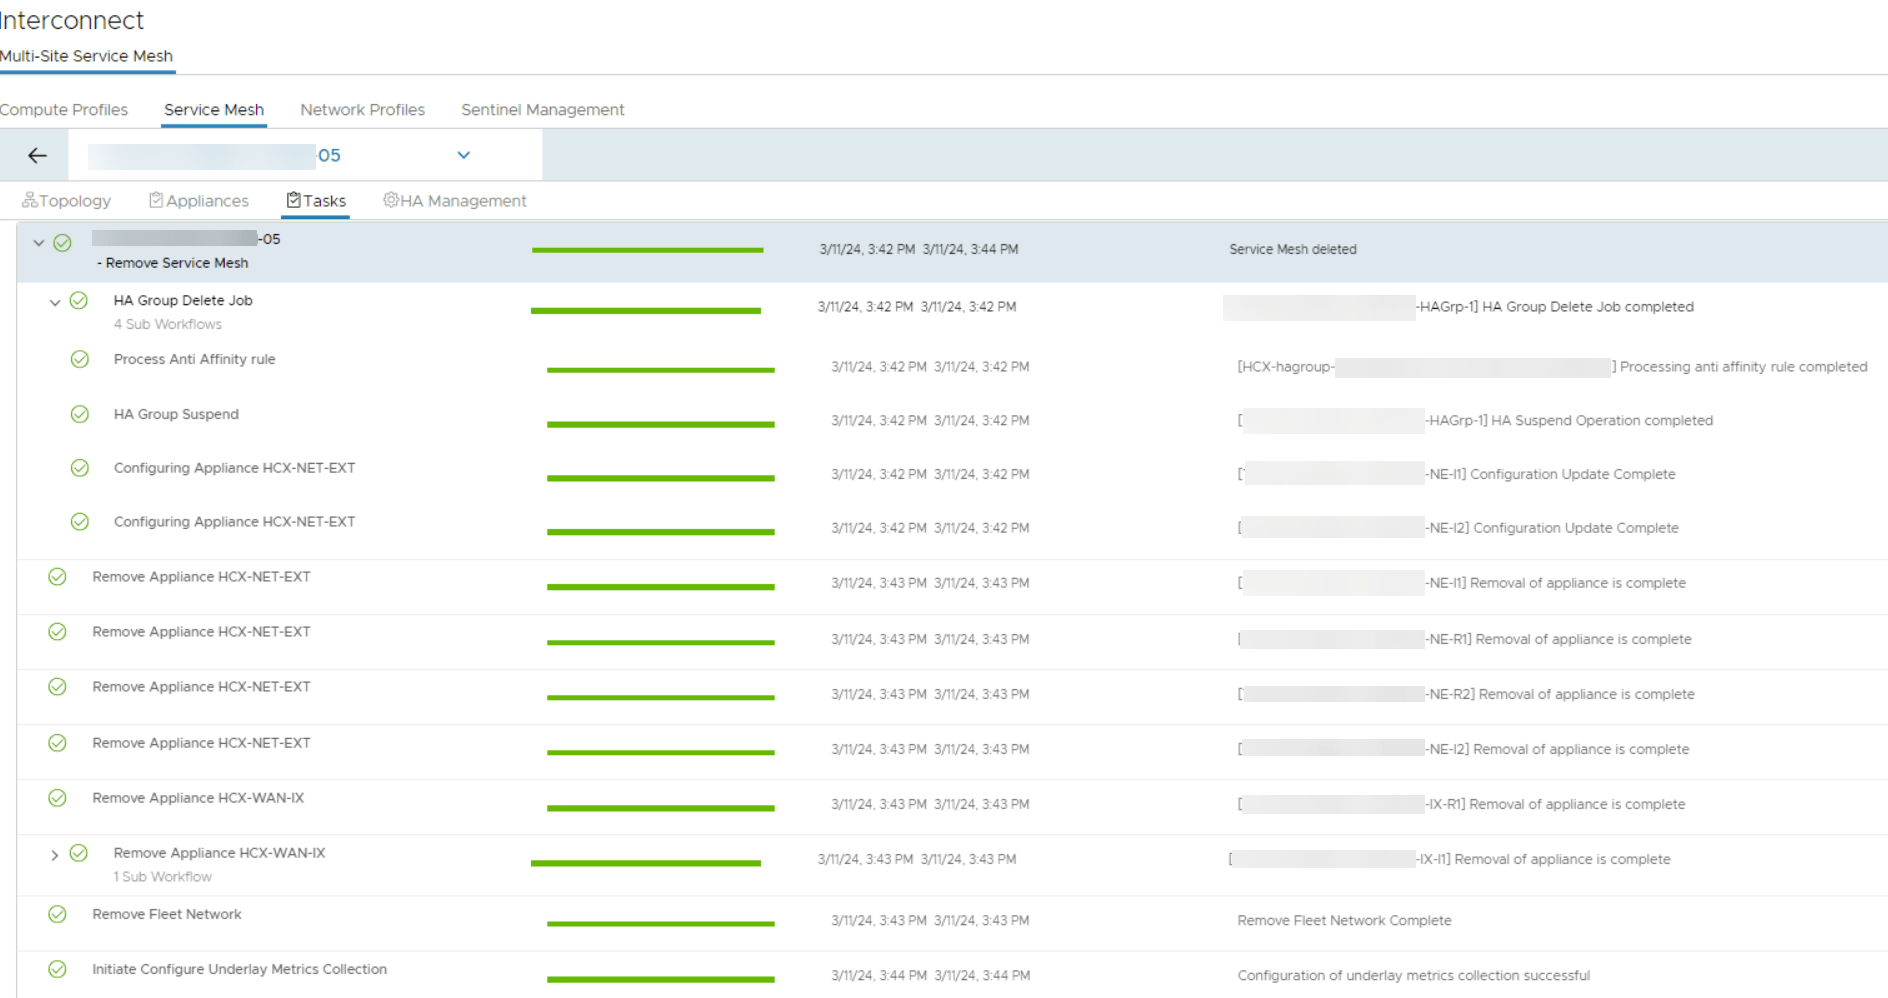Click status icon for Underlay Metrics Collection task
The width and height of the screenshot is (1888, 998).
pyautogui.click(x=58, y=969)
